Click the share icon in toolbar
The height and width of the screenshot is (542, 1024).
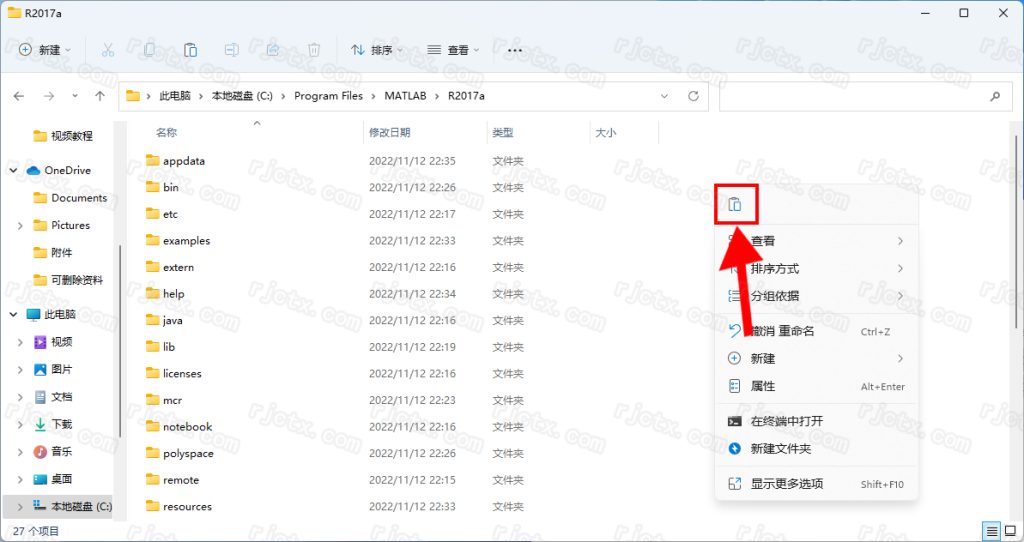[273, 50]
